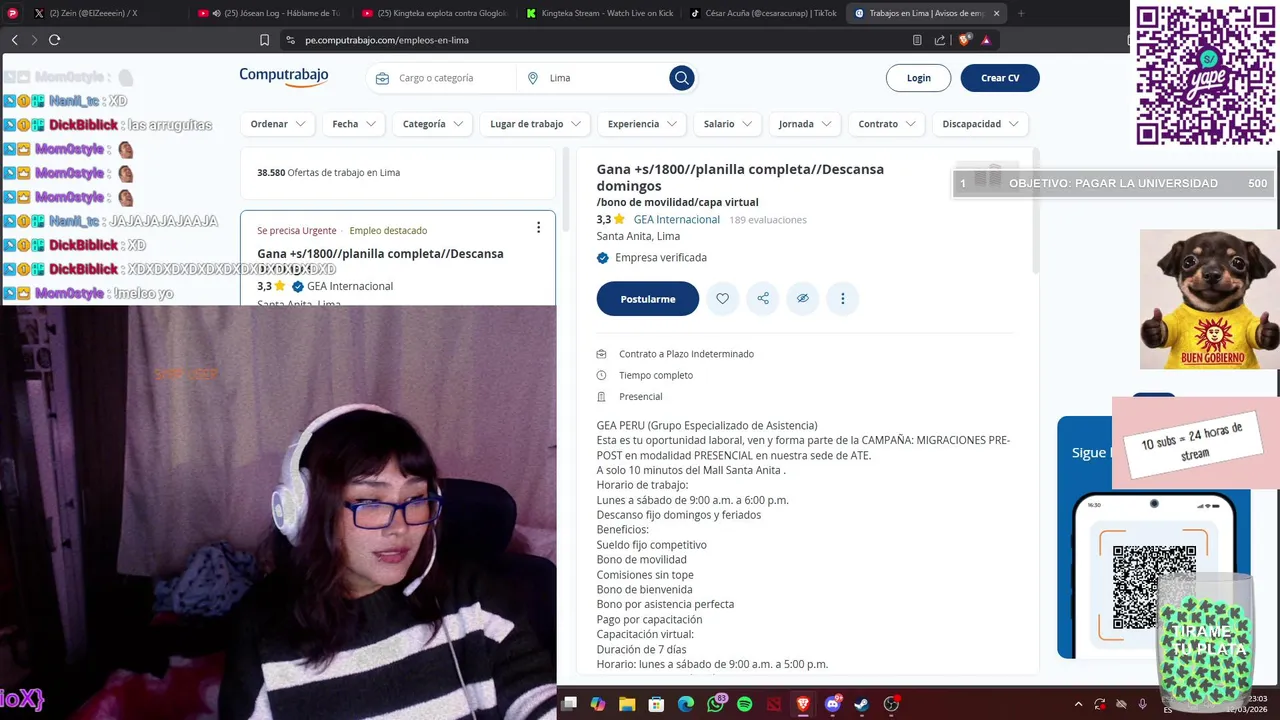Image resolution: width=1280 pixels, height=720 pixels.
Task: Expand the Discapacidad filter dropdown
Action: tap(980, 124)
